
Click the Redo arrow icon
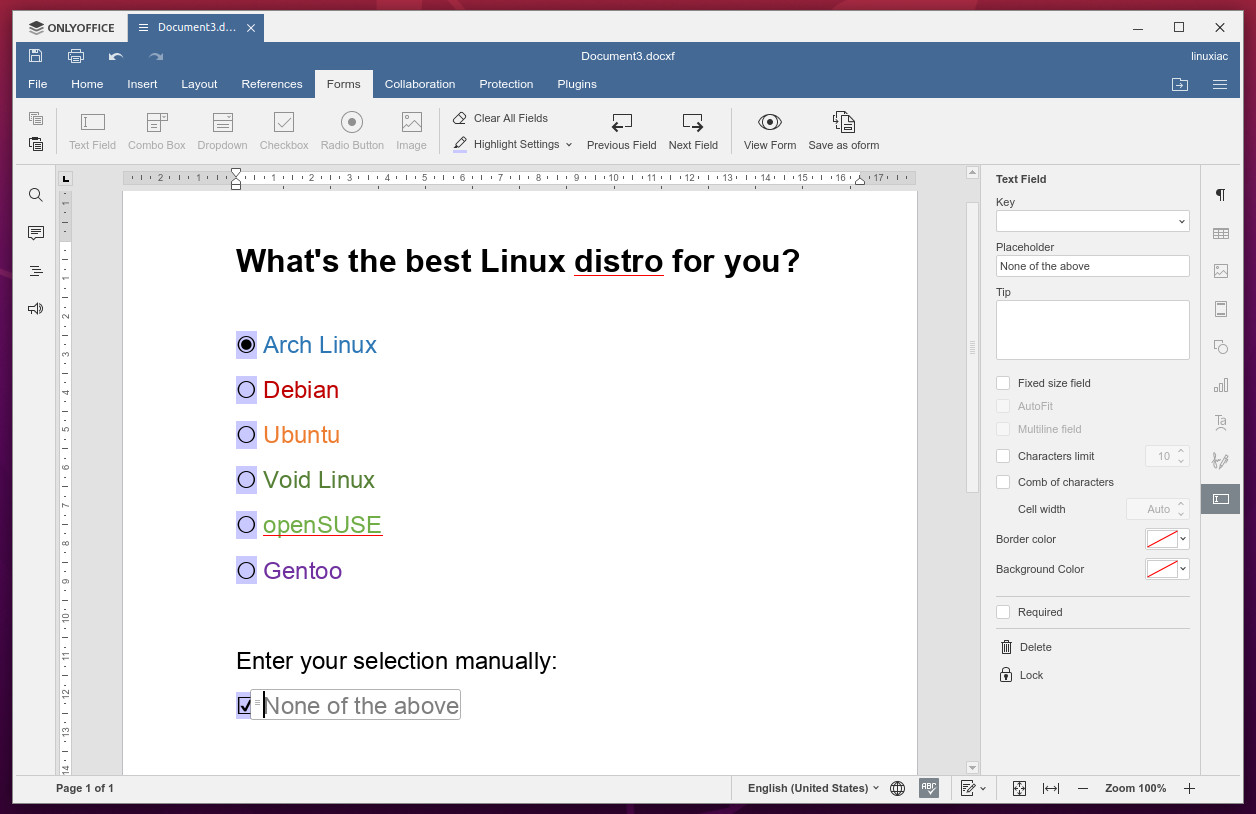pyautogui.click(x=156, y=56)
